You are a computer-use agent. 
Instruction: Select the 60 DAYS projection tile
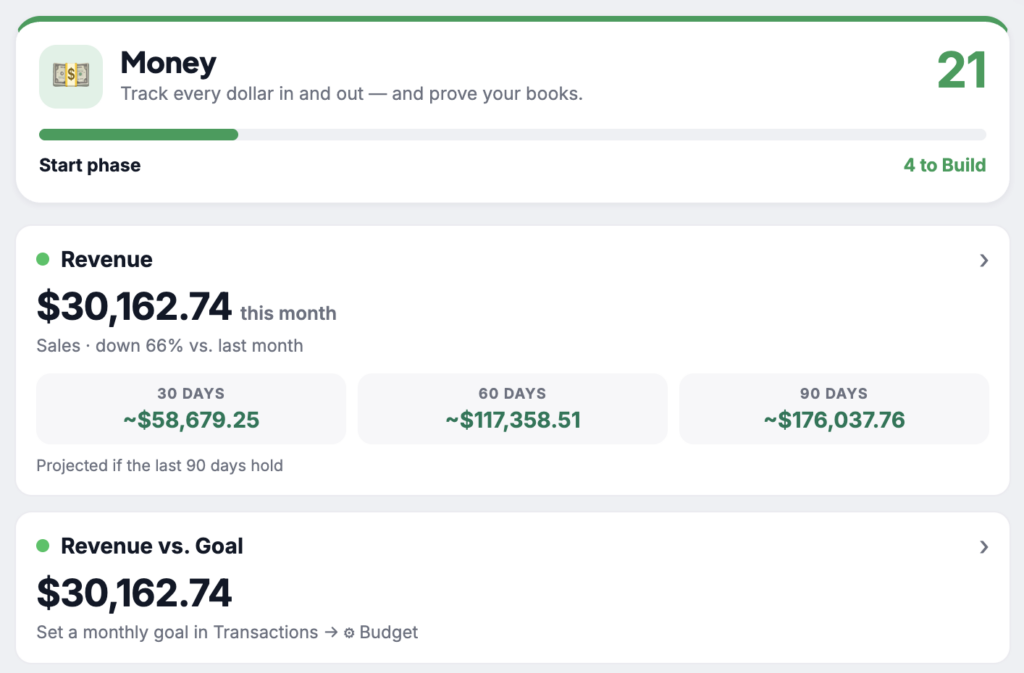point(513,409)
